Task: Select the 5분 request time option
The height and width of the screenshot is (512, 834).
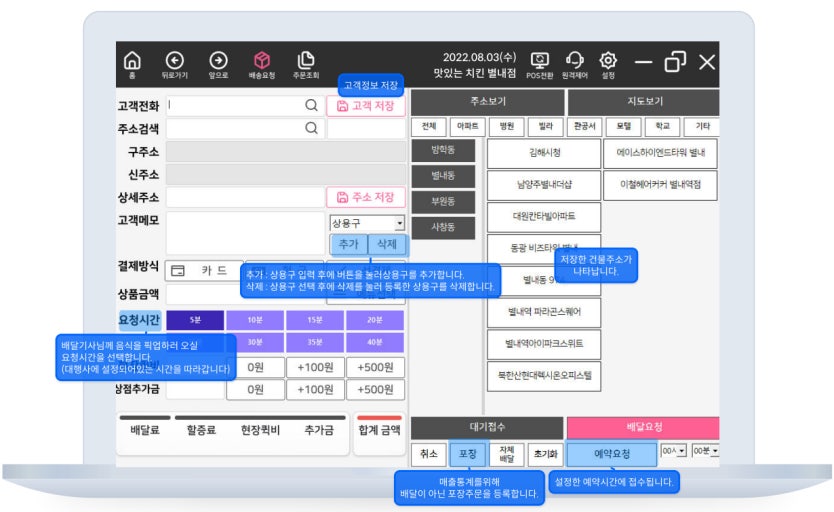Action: pyautogui.click(x=195, y=320)
